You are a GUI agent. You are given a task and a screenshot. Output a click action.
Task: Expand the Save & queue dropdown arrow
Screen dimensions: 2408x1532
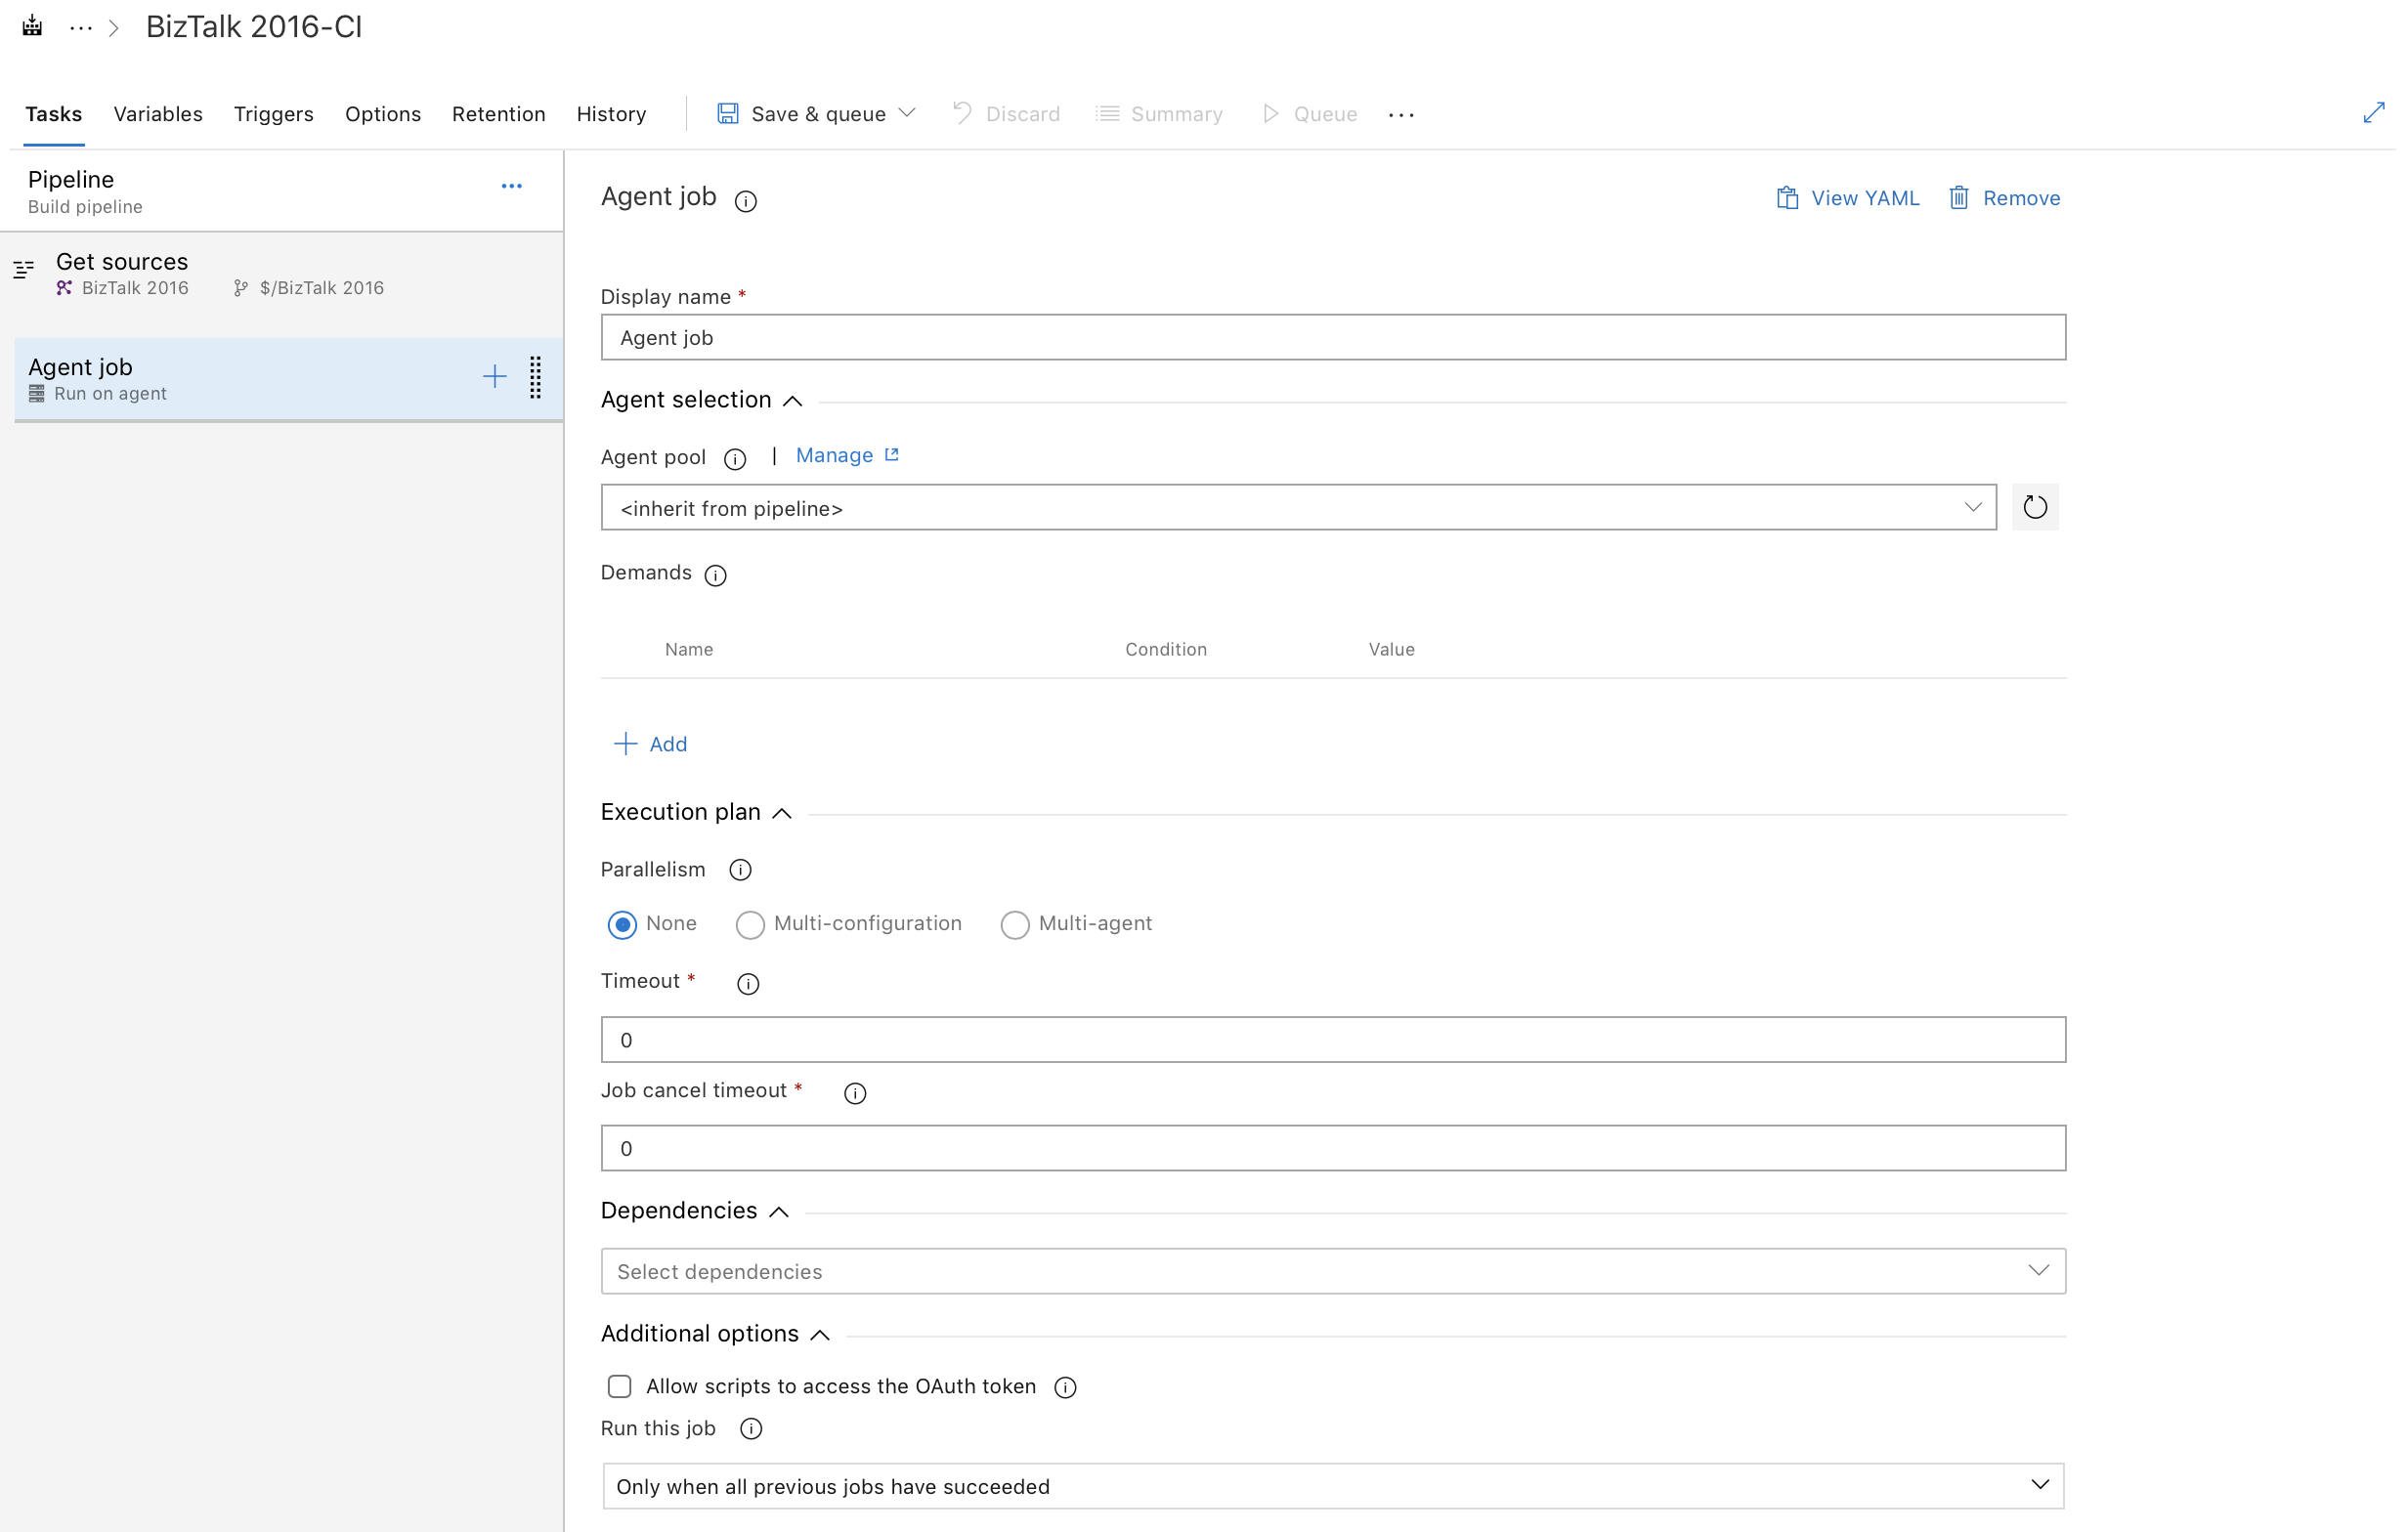pyautogui.click(x=907, y=113)
